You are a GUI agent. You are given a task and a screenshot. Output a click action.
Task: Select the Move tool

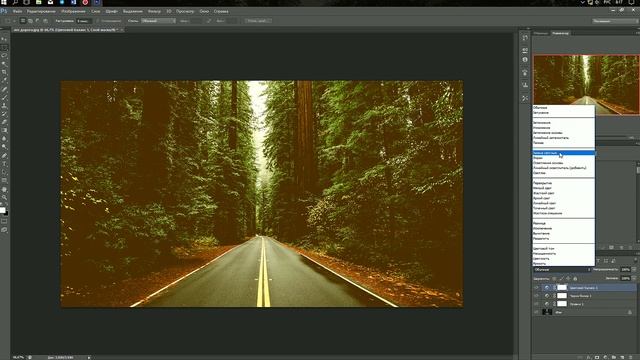4,39
